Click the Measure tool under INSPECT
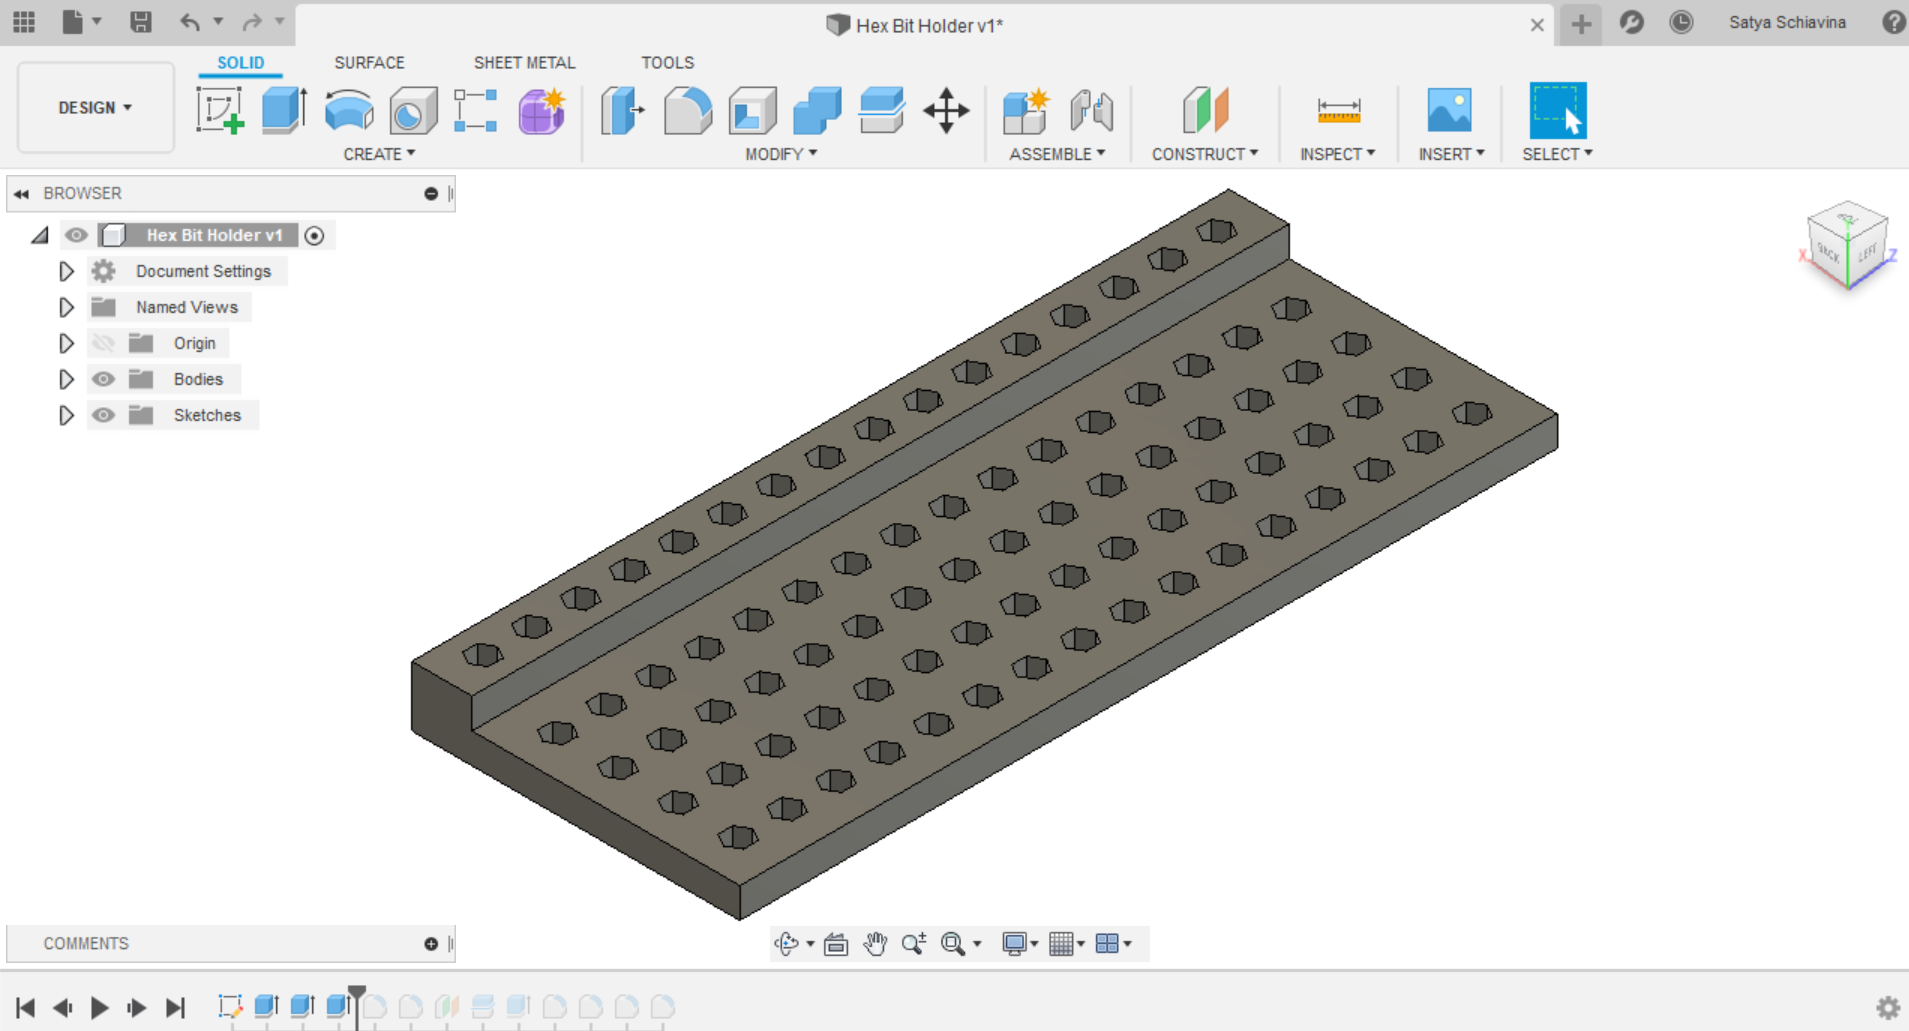The width and height of the screenshot is (1909, 1031). (1338, 111)
